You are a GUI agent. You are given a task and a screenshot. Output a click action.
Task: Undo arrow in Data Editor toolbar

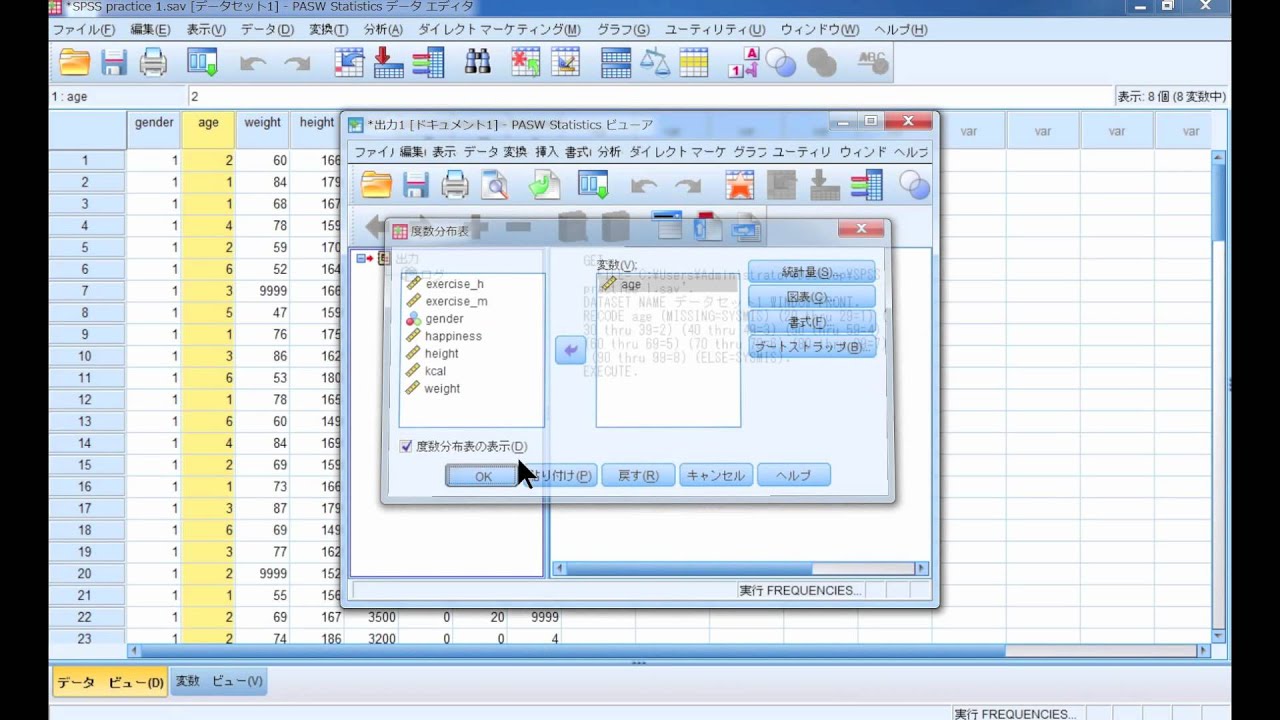[253, 64]
